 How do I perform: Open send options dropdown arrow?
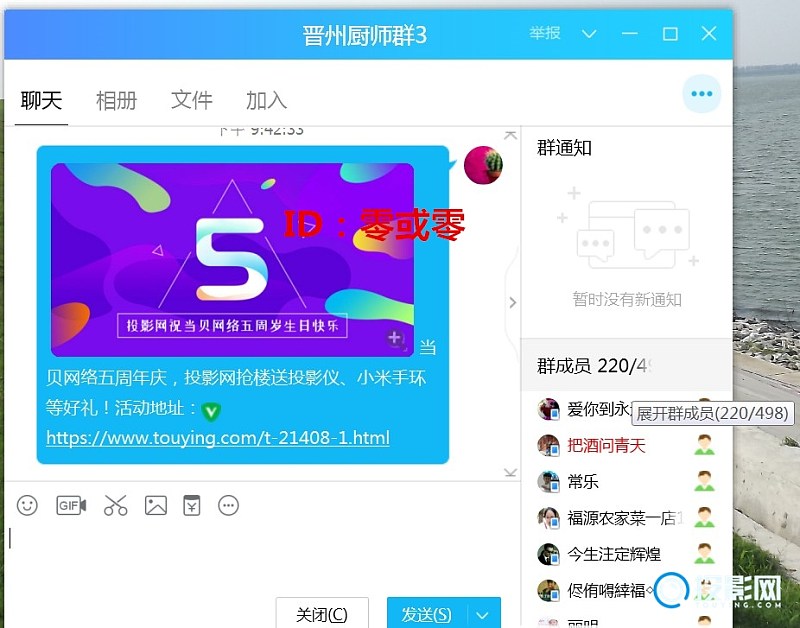482,615
